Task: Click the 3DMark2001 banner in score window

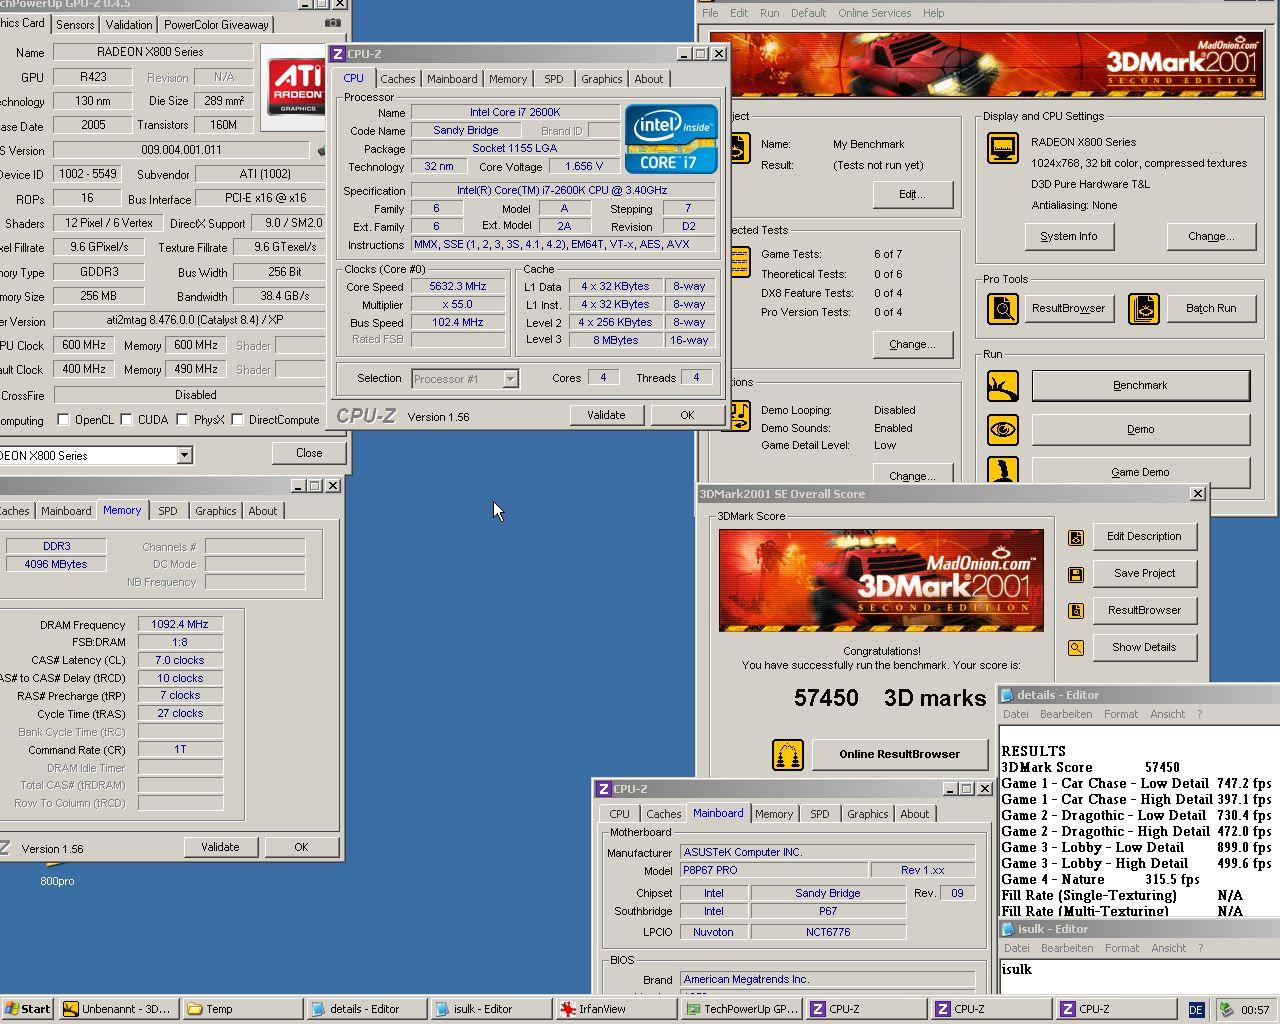Action: tap(881, 580)
